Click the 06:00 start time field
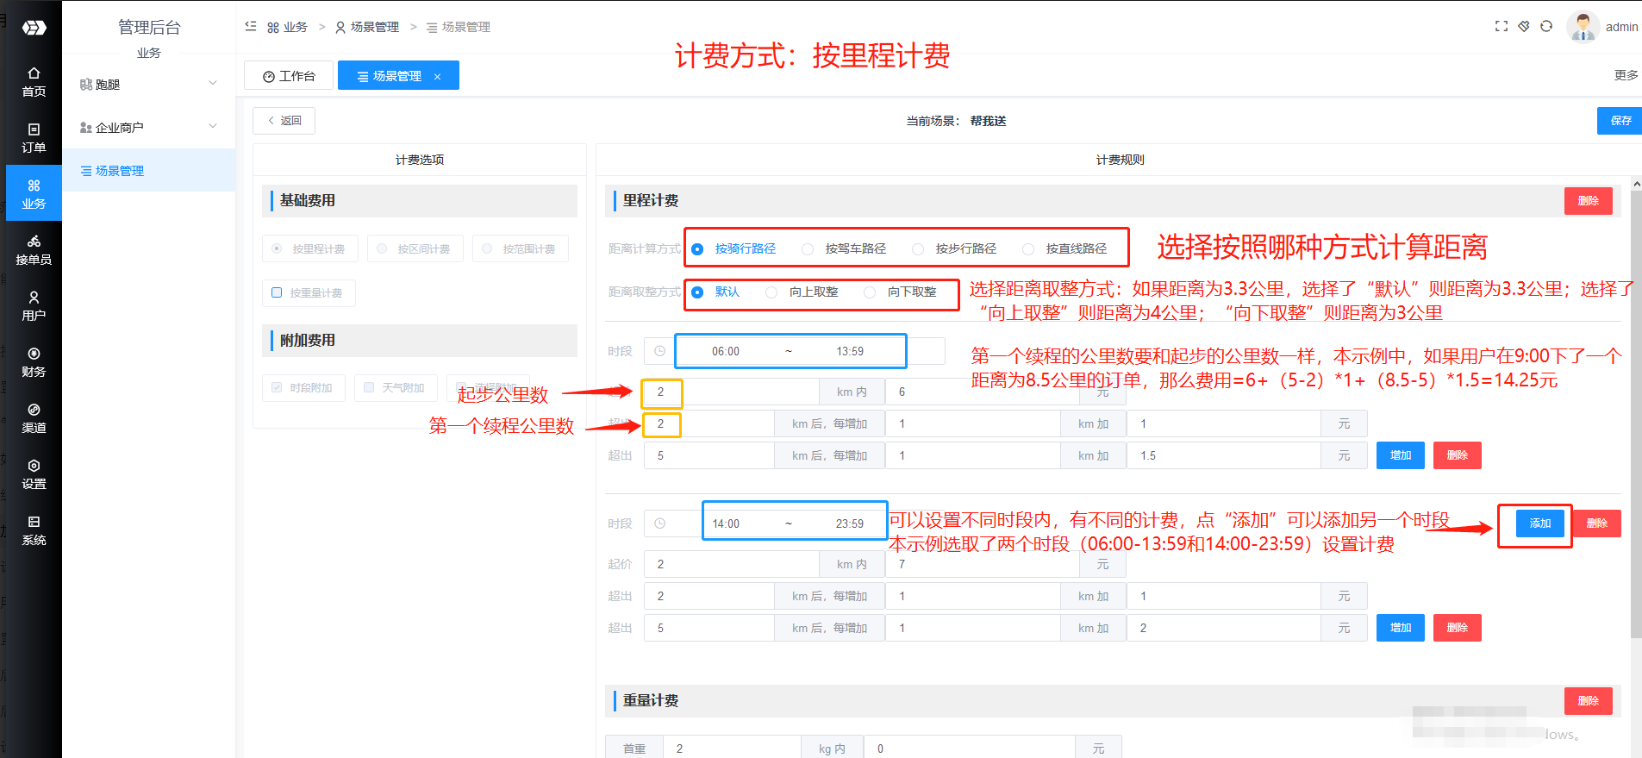The width and height of the screenshot is (1642, 758). [726, 351]
